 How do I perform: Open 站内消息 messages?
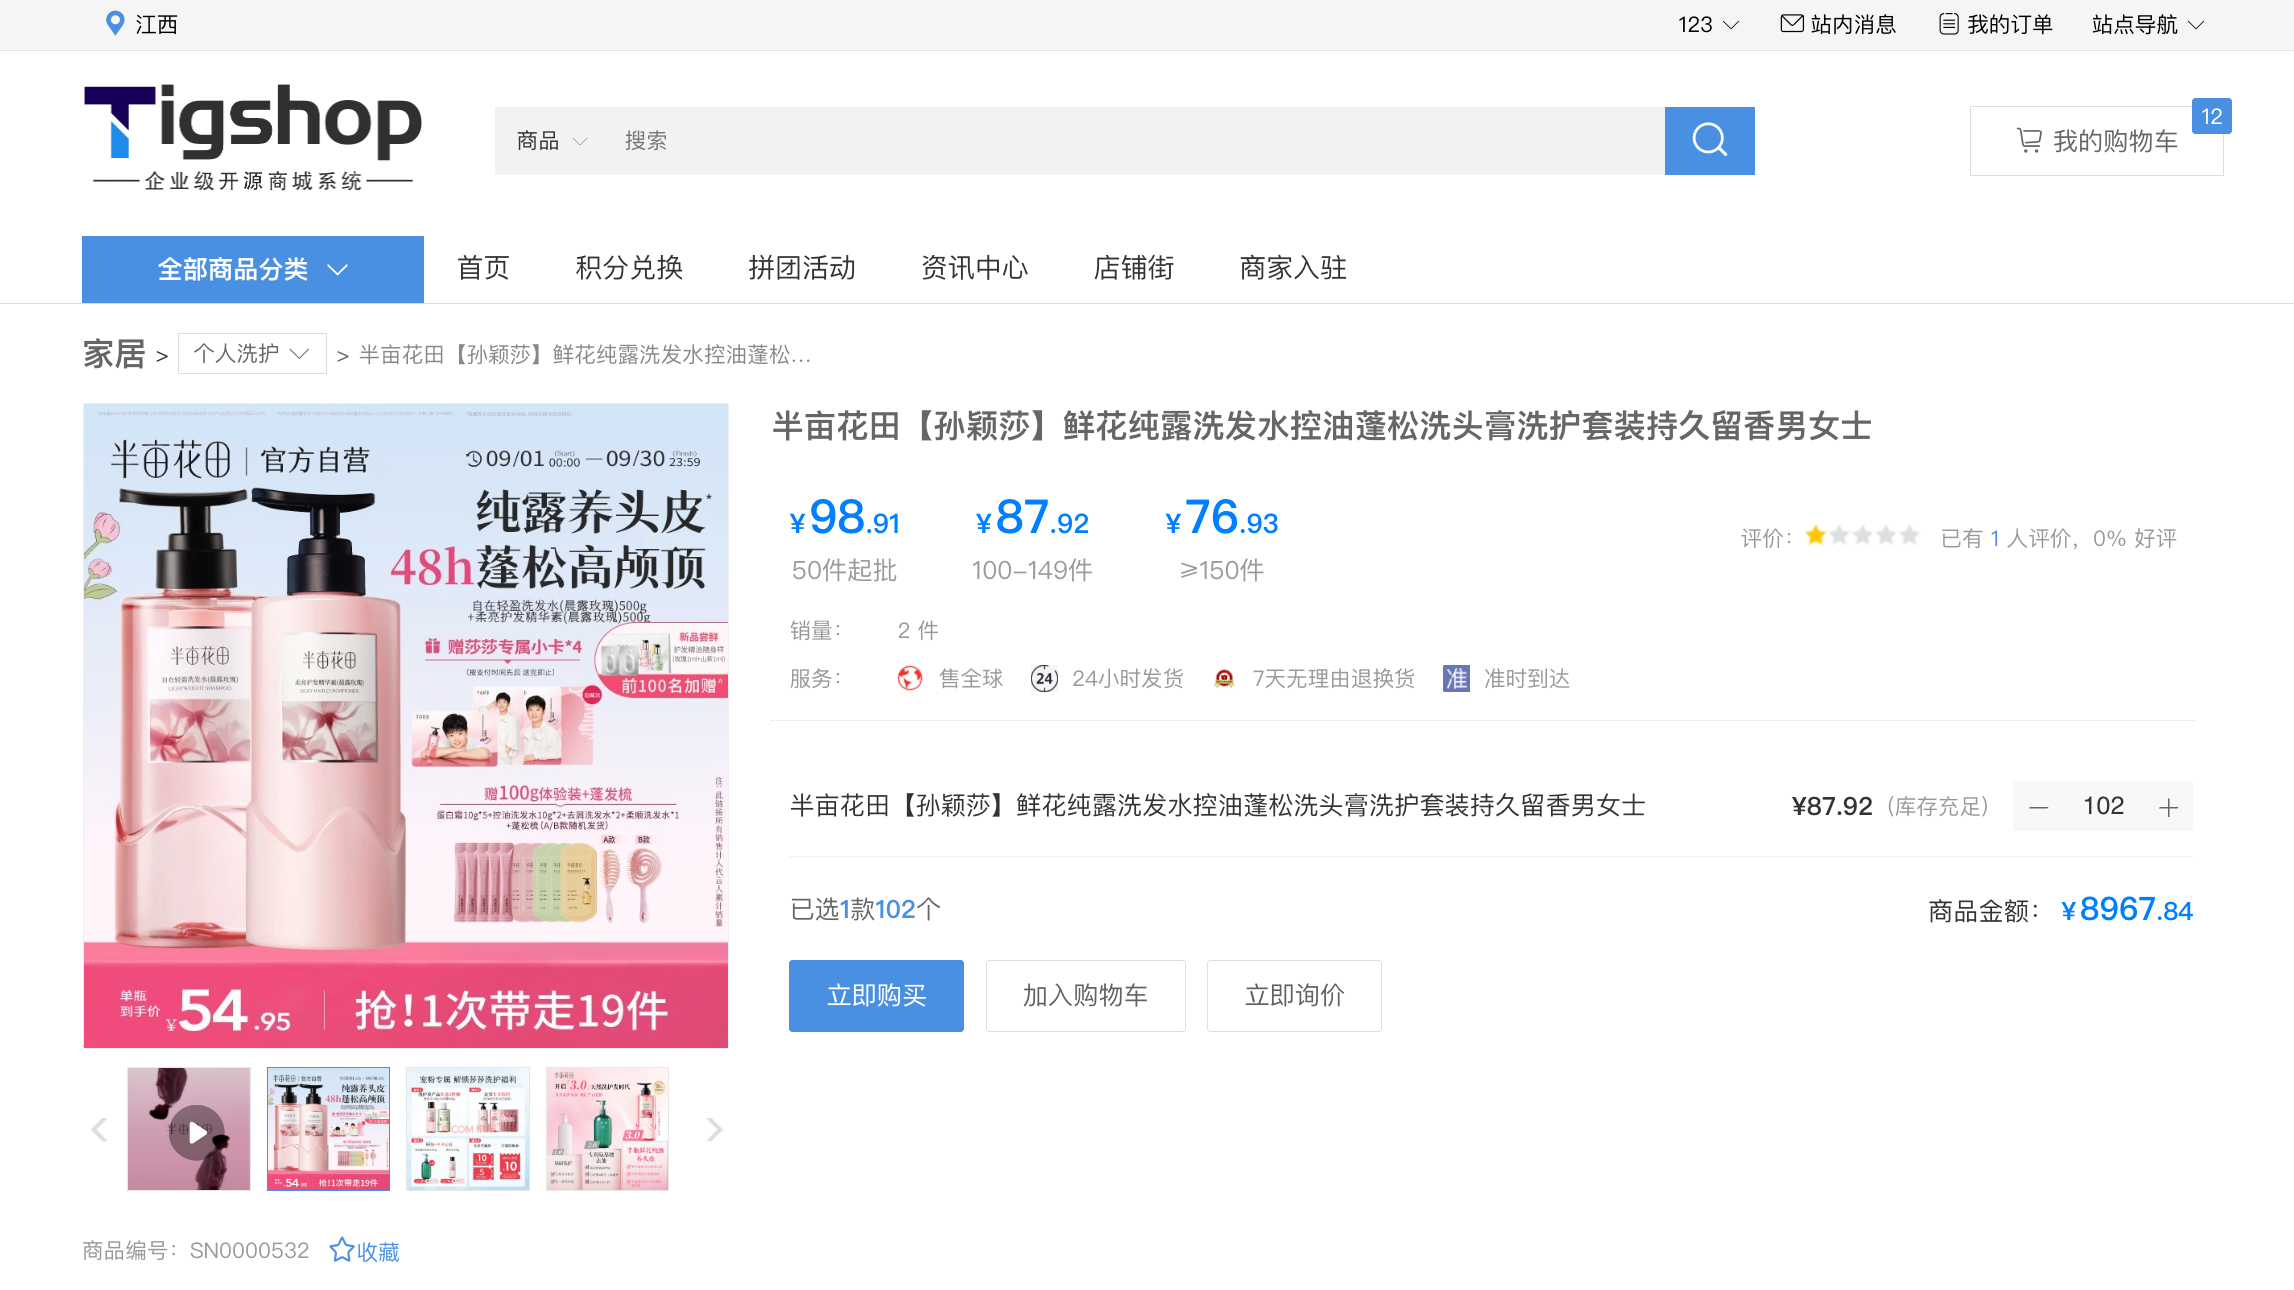point(1838,24)
